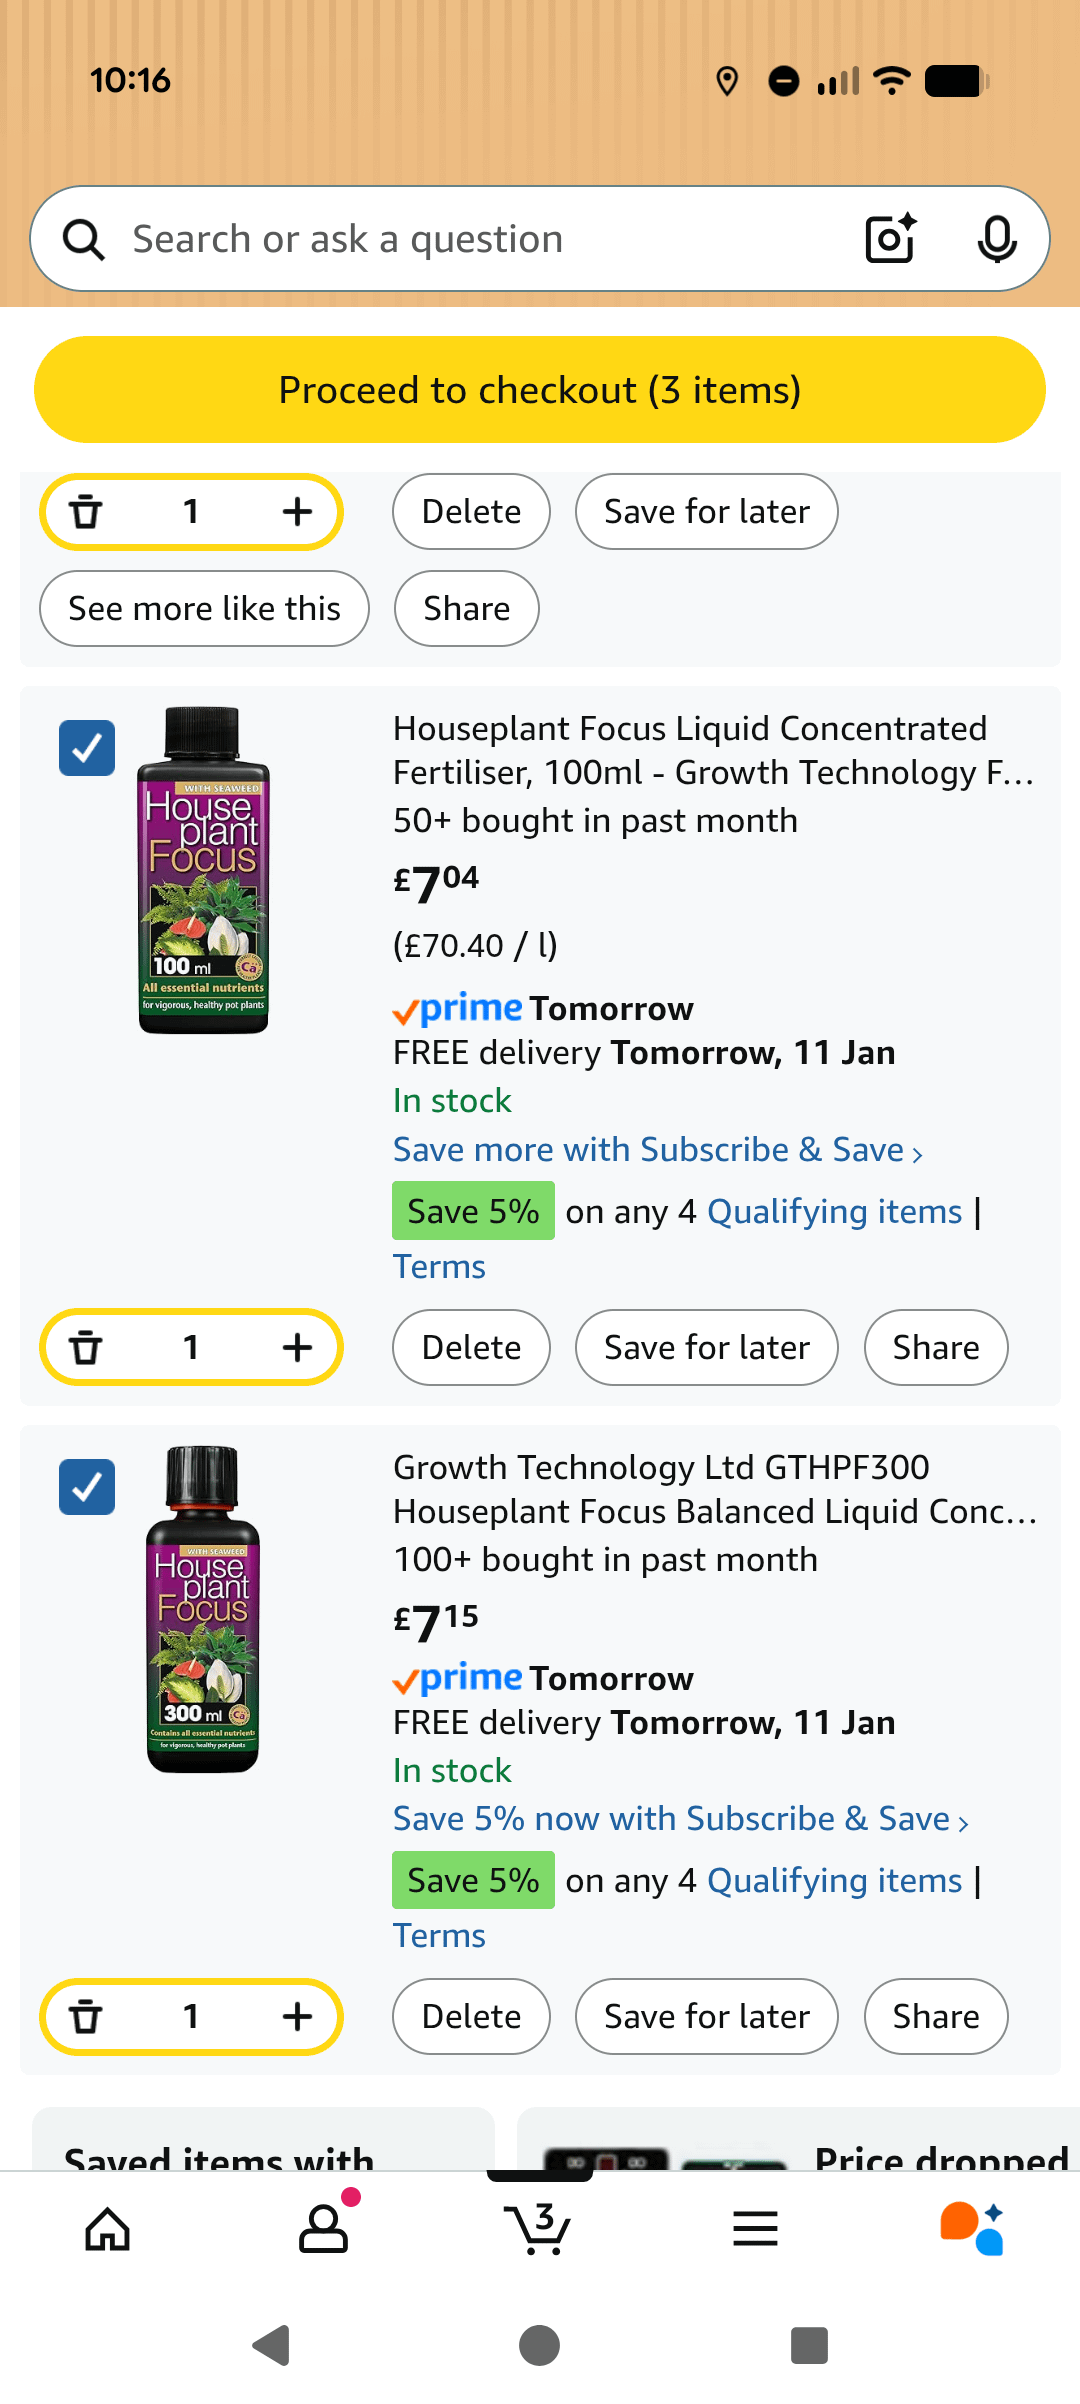Viewport: 1080px width, 2404px height.
Task: Open the 100ml Houseplant Focus product thumbnail
Action: point(203,870)
